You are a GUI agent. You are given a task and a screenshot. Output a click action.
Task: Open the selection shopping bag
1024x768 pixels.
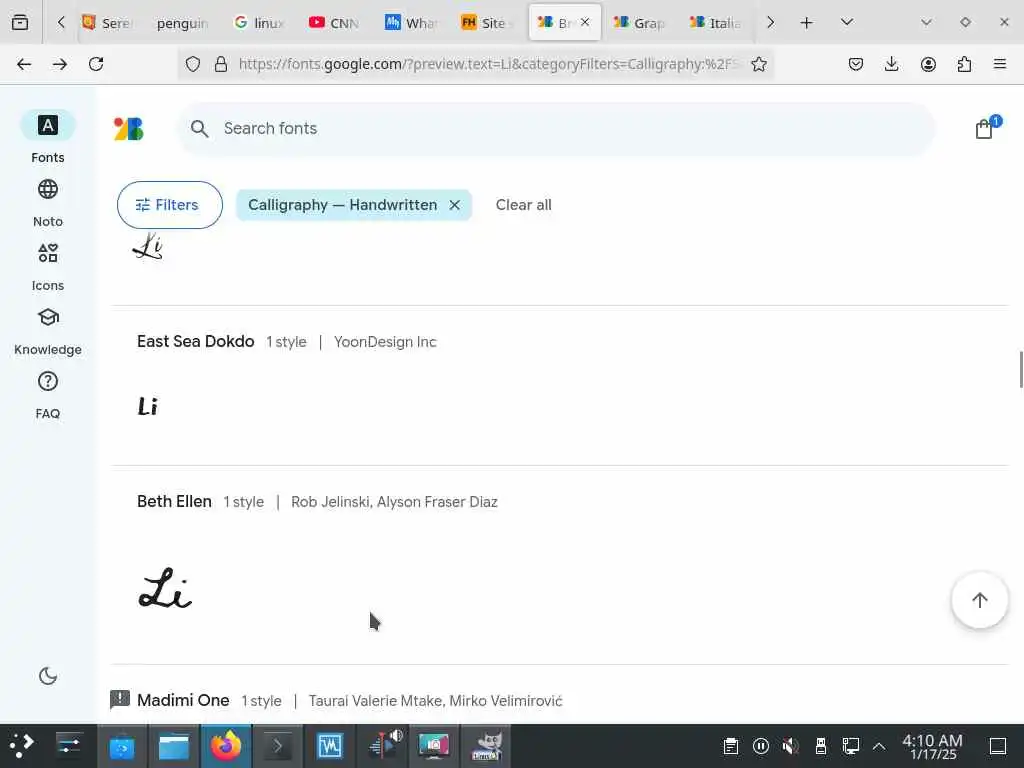(985, 129)
